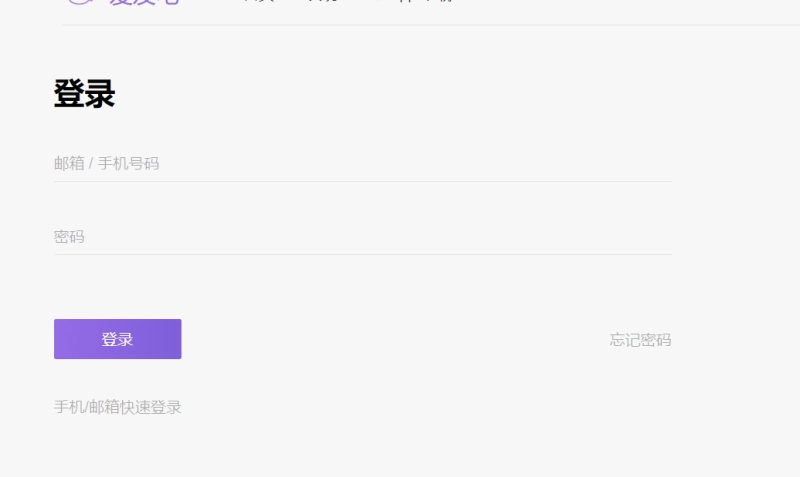Click the purple 登录 button

118,339
